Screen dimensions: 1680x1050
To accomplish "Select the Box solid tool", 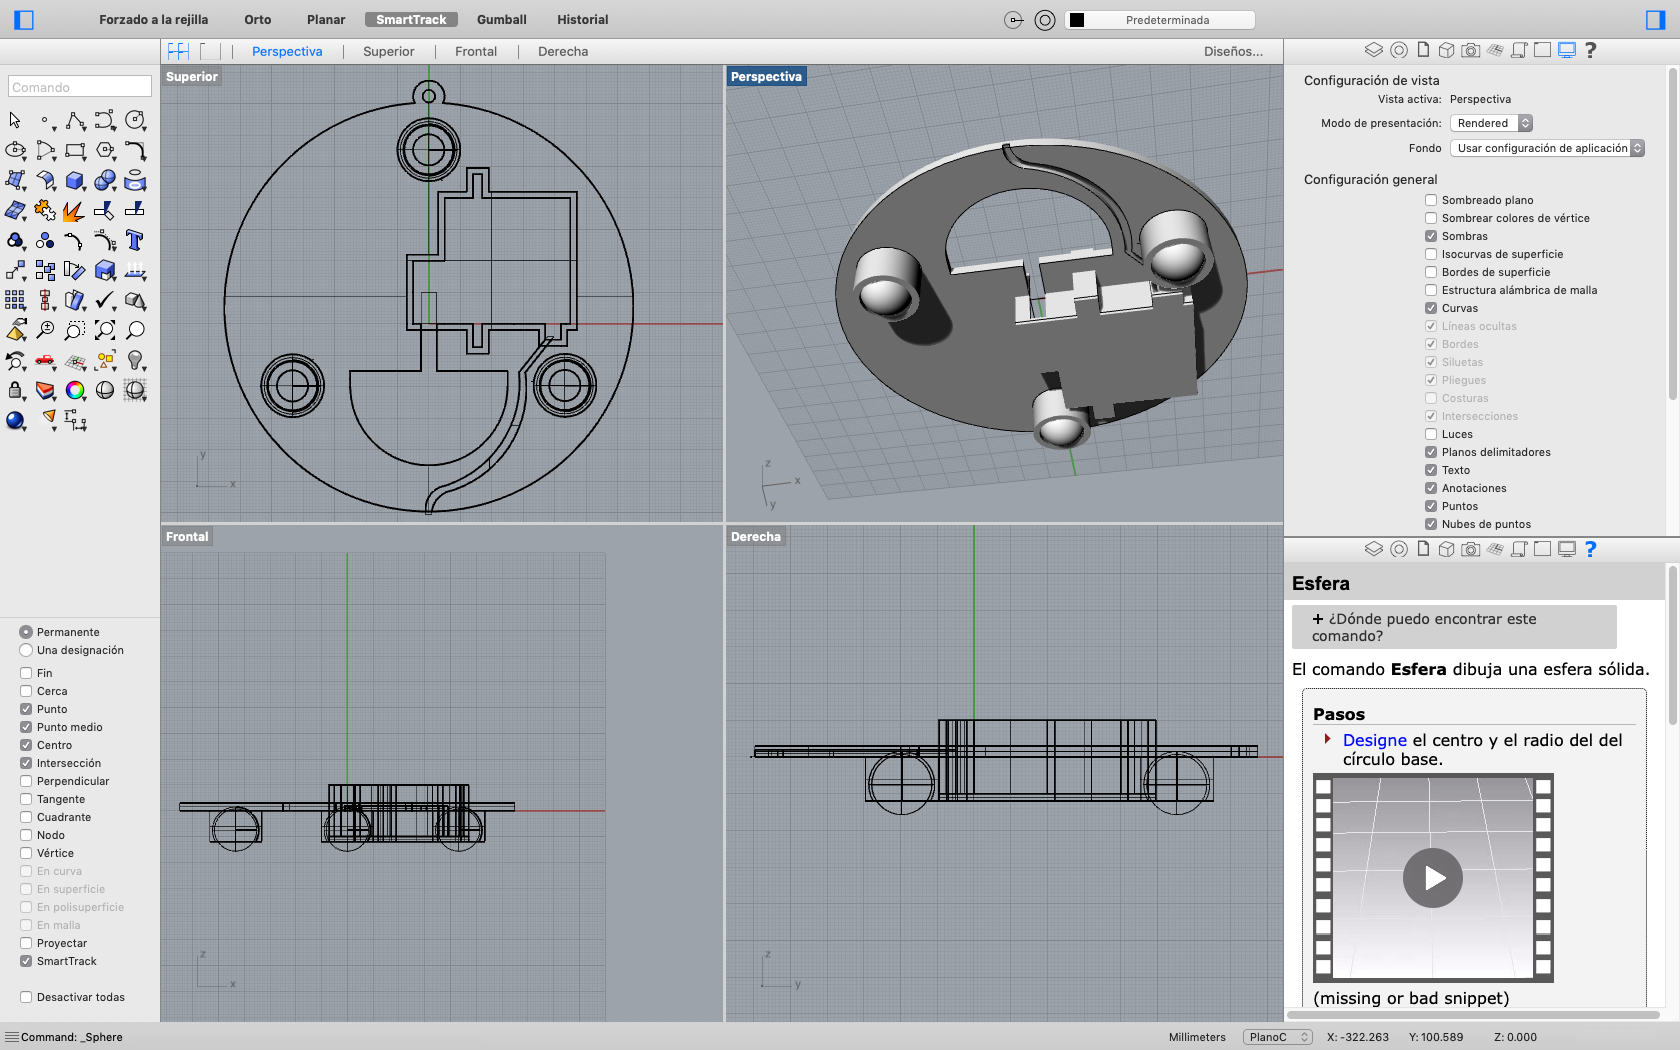I will pyautogui.click(x=75, y=180).
